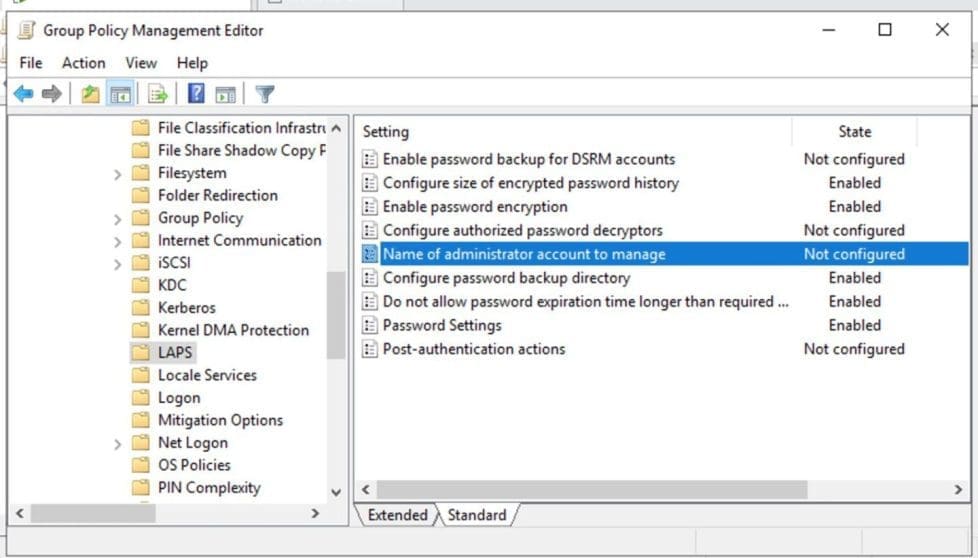This screenshot has height=558, width=978.
Task: Expand the Net Logon tree node
Action: (118, 444)
